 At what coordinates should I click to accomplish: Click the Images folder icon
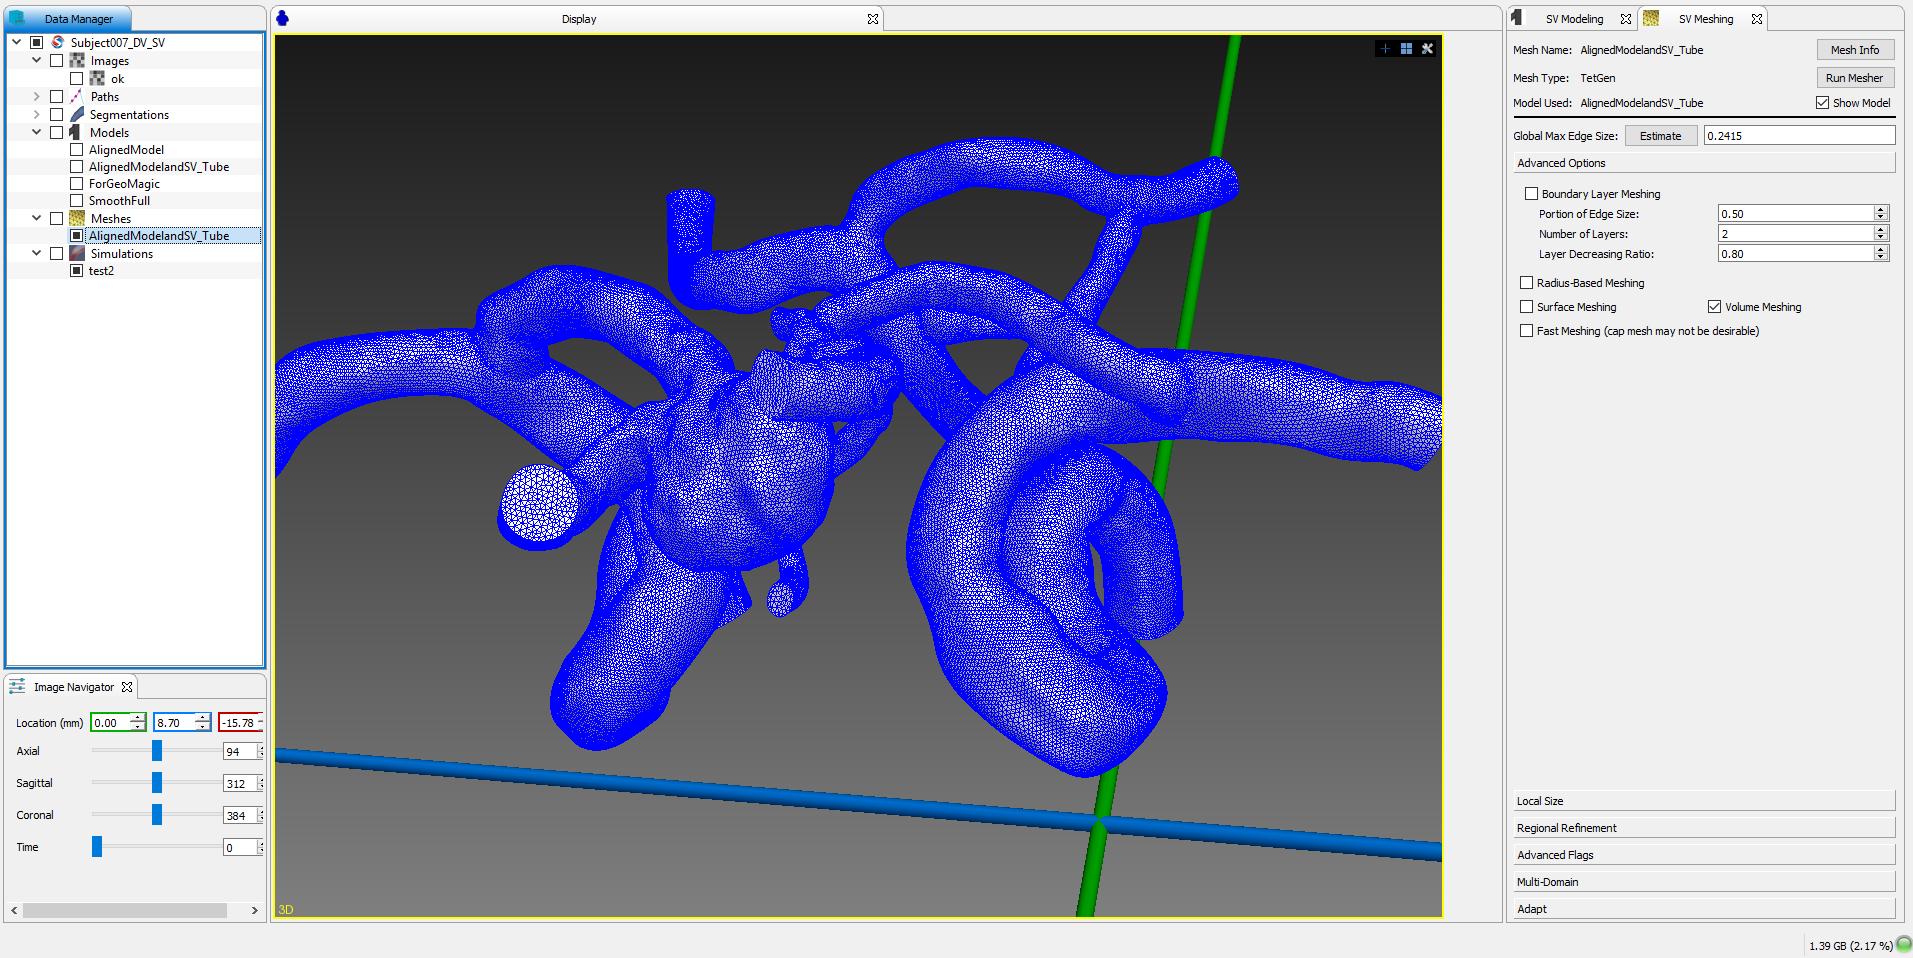77,60
